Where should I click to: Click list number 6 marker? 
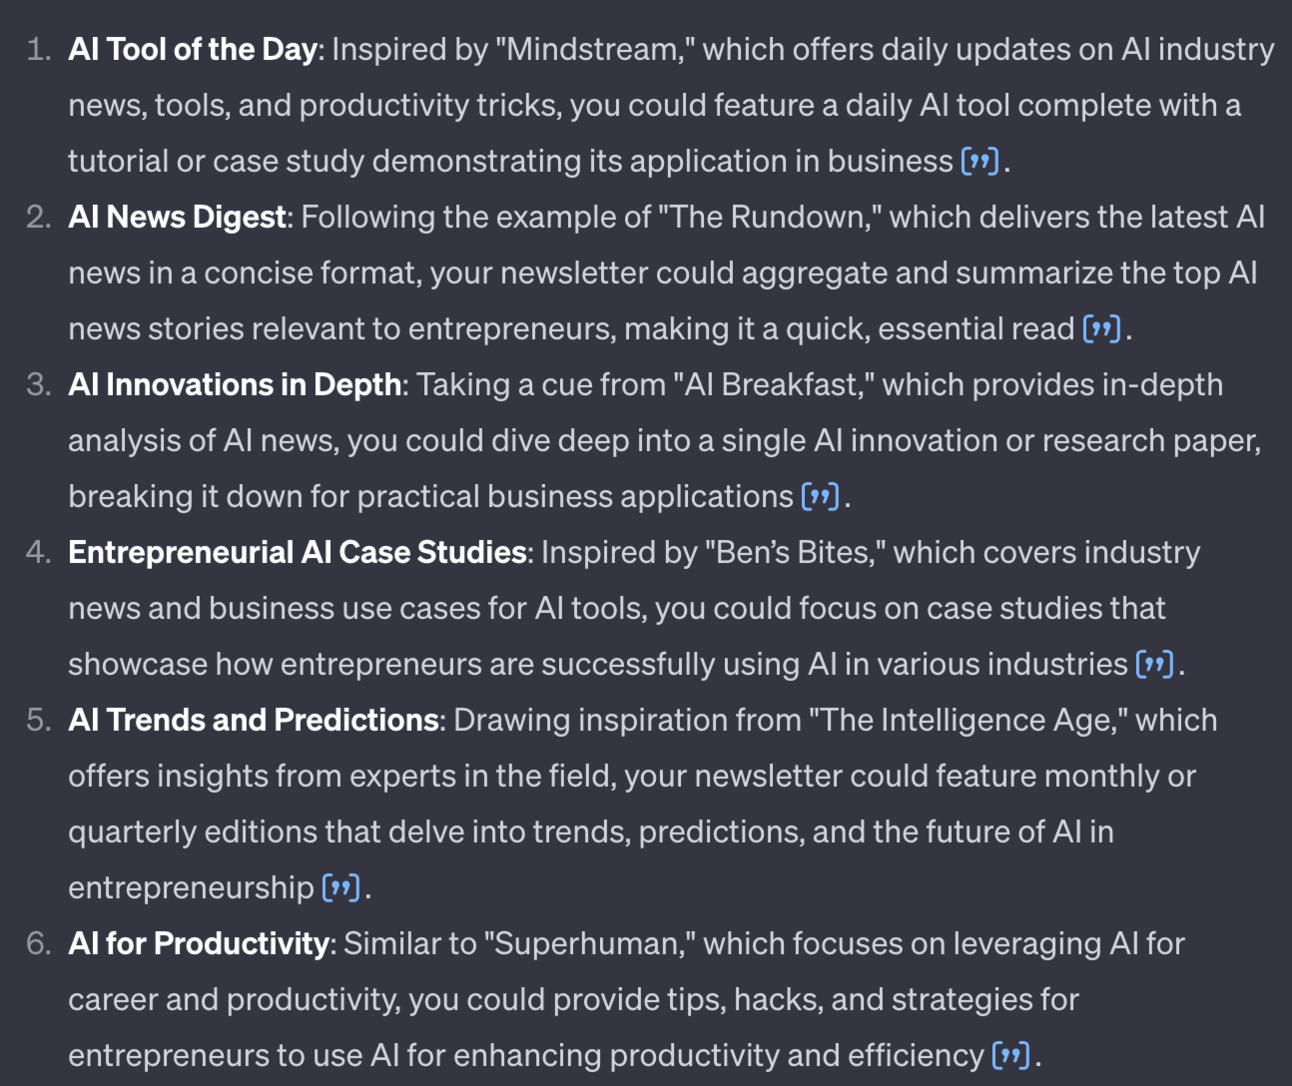pyautogui.click(x=38, y=943)
